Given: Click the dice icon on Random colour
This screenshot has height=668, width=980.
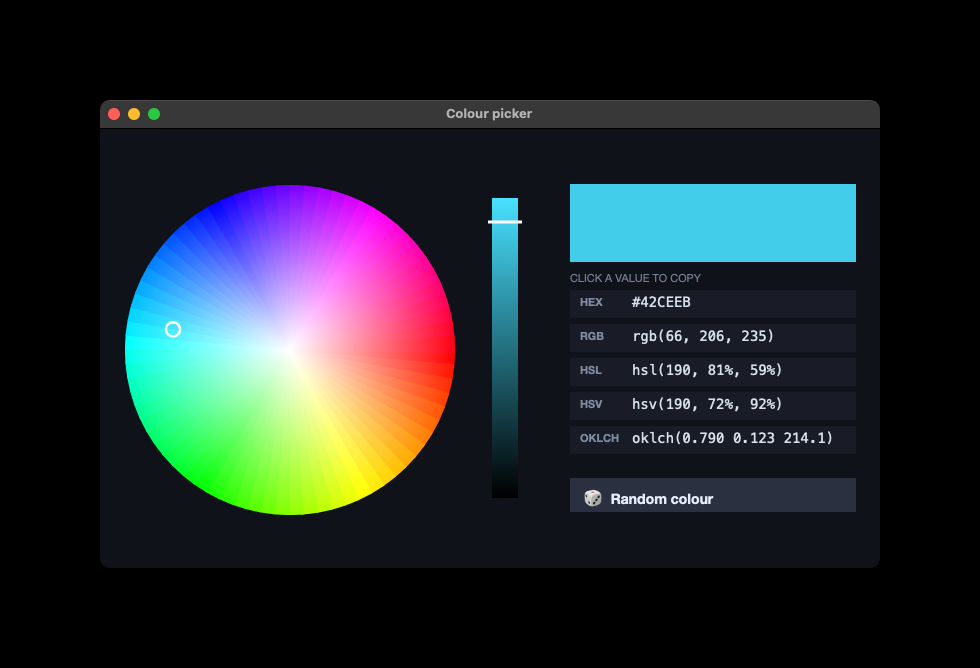Looking at the screenshot, I should (592, 498).
